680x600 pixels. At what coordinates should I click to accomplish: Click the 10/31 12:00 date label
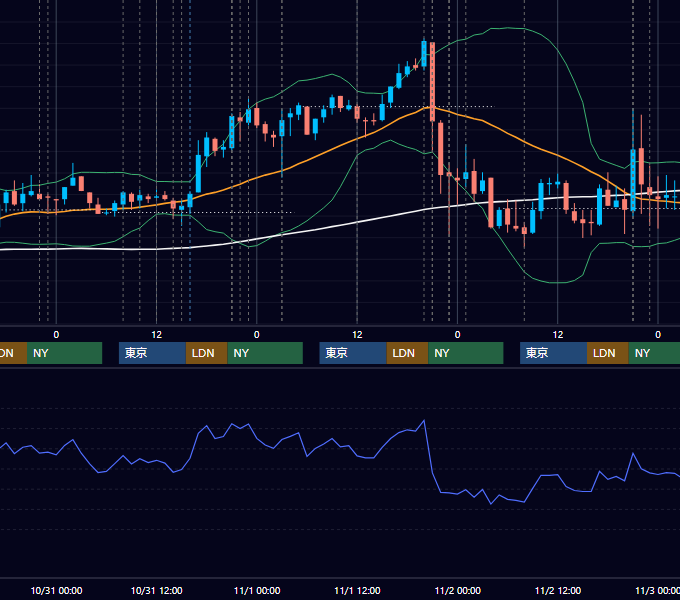[x=157, y=590]
